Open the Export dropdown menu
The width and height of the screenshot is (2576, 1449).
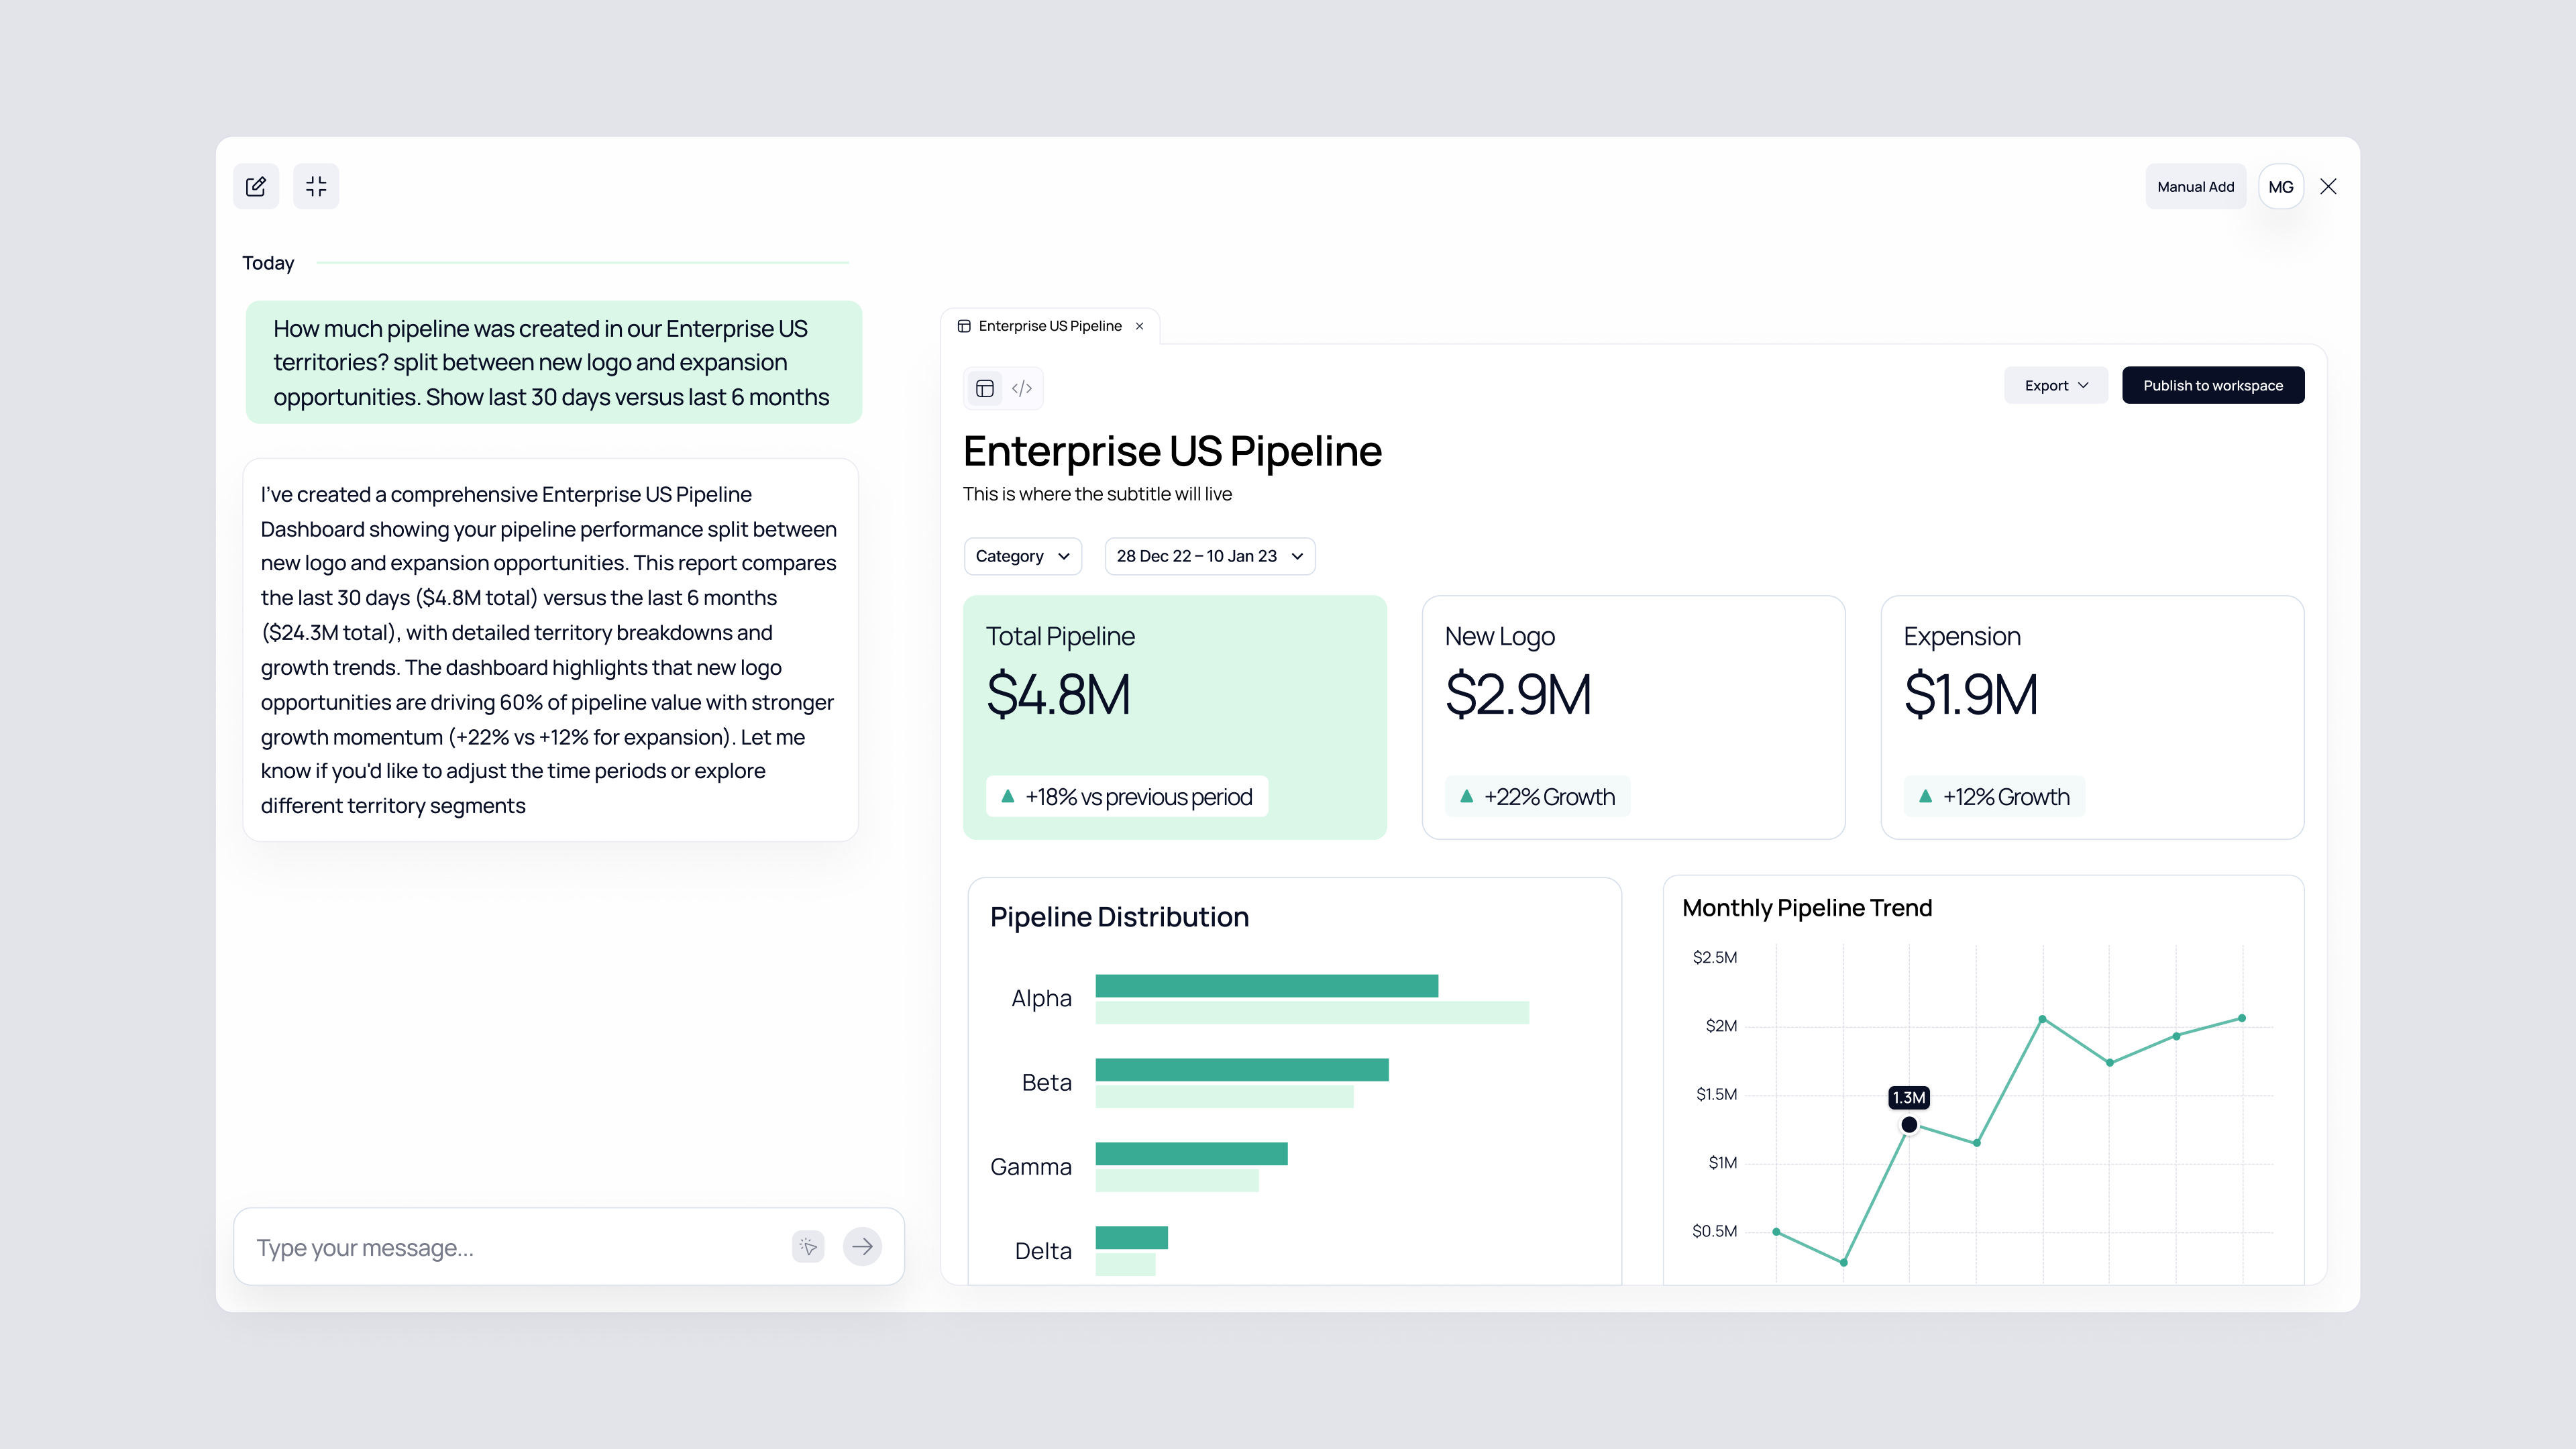[x=2055, y=385]
